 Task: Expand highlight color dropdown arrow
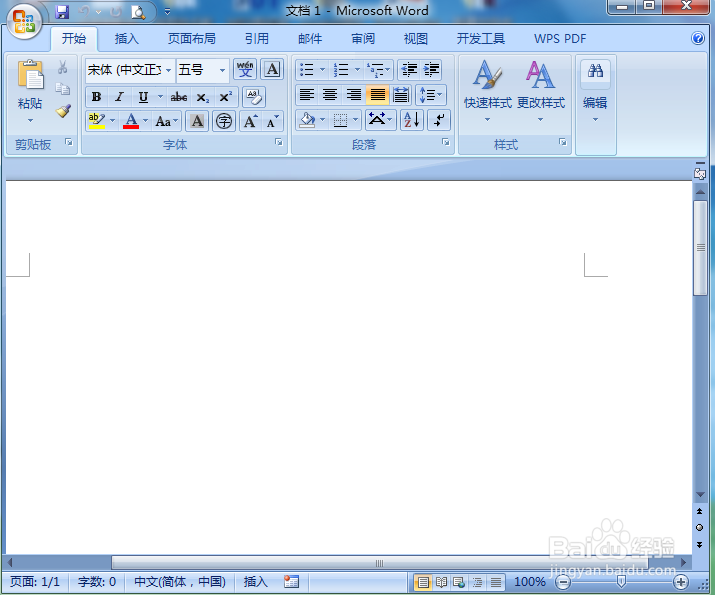point(112,121)
